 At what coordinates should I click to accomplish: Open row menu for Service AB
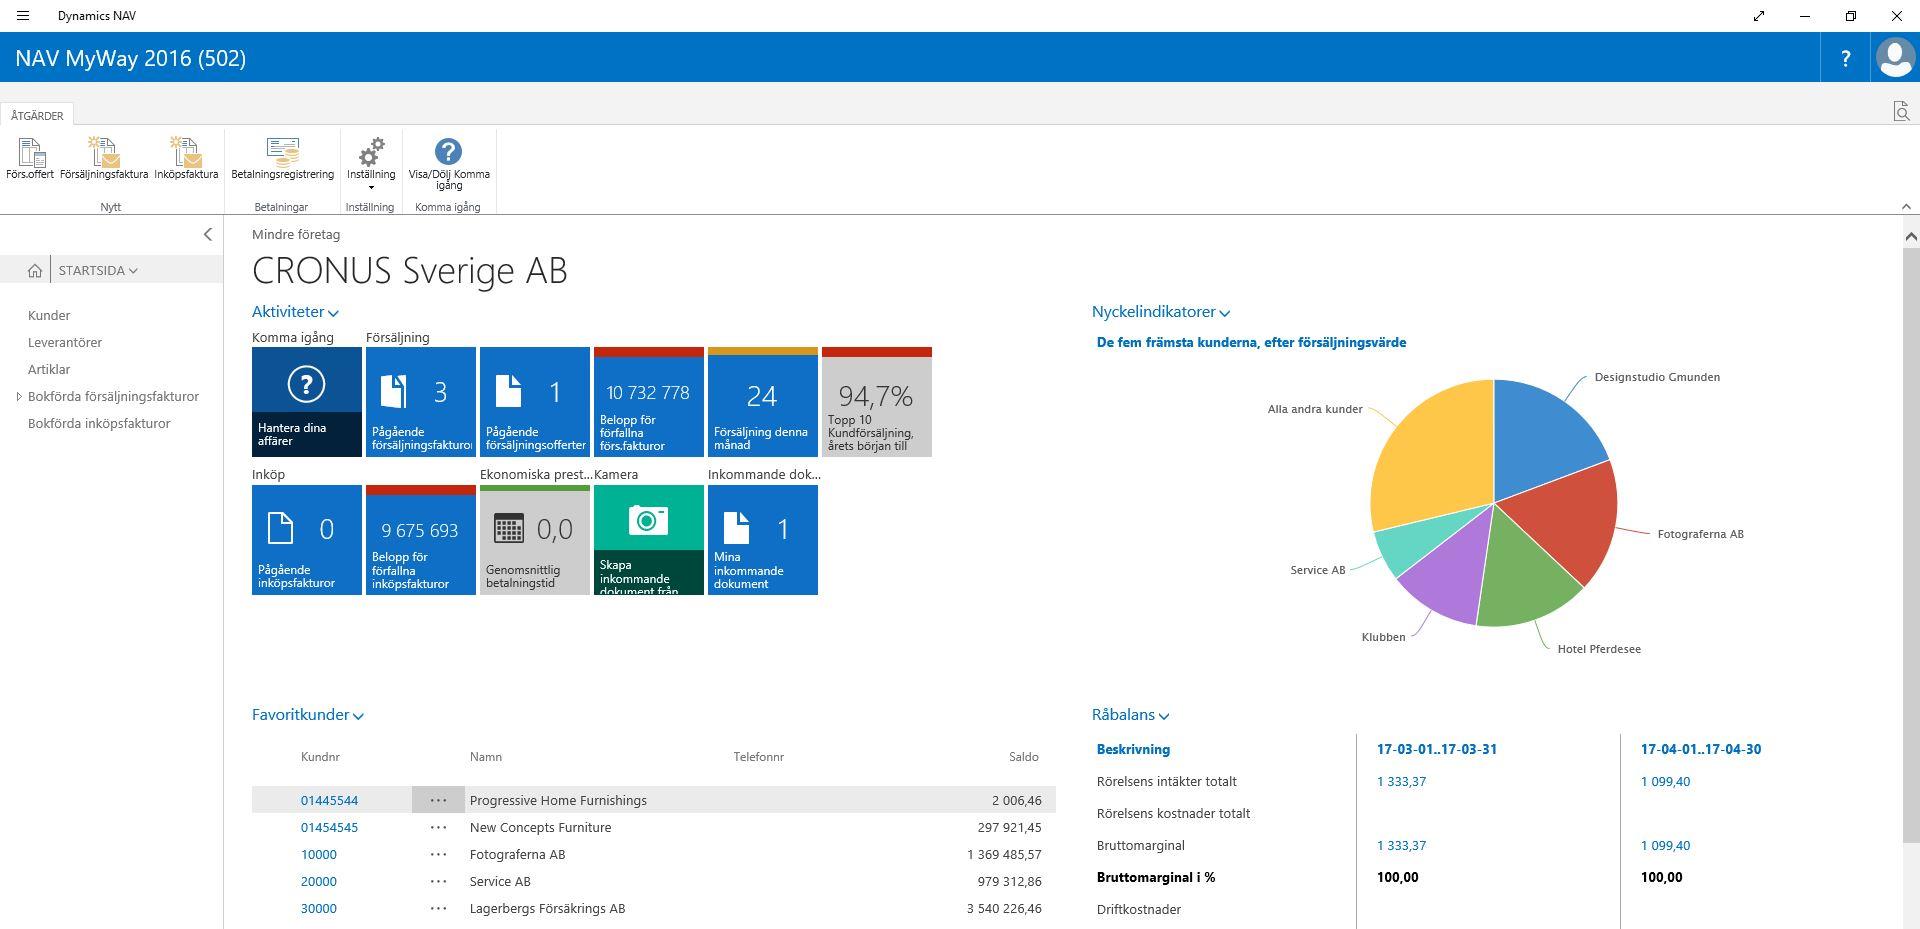[x=438, y=881]
